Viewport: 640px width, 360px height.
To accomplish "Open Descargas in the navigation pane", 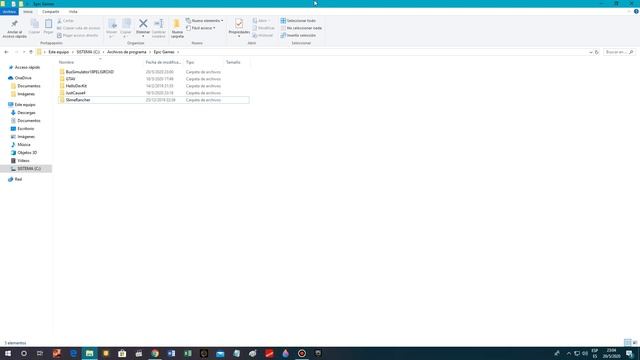I will point(26,113).
